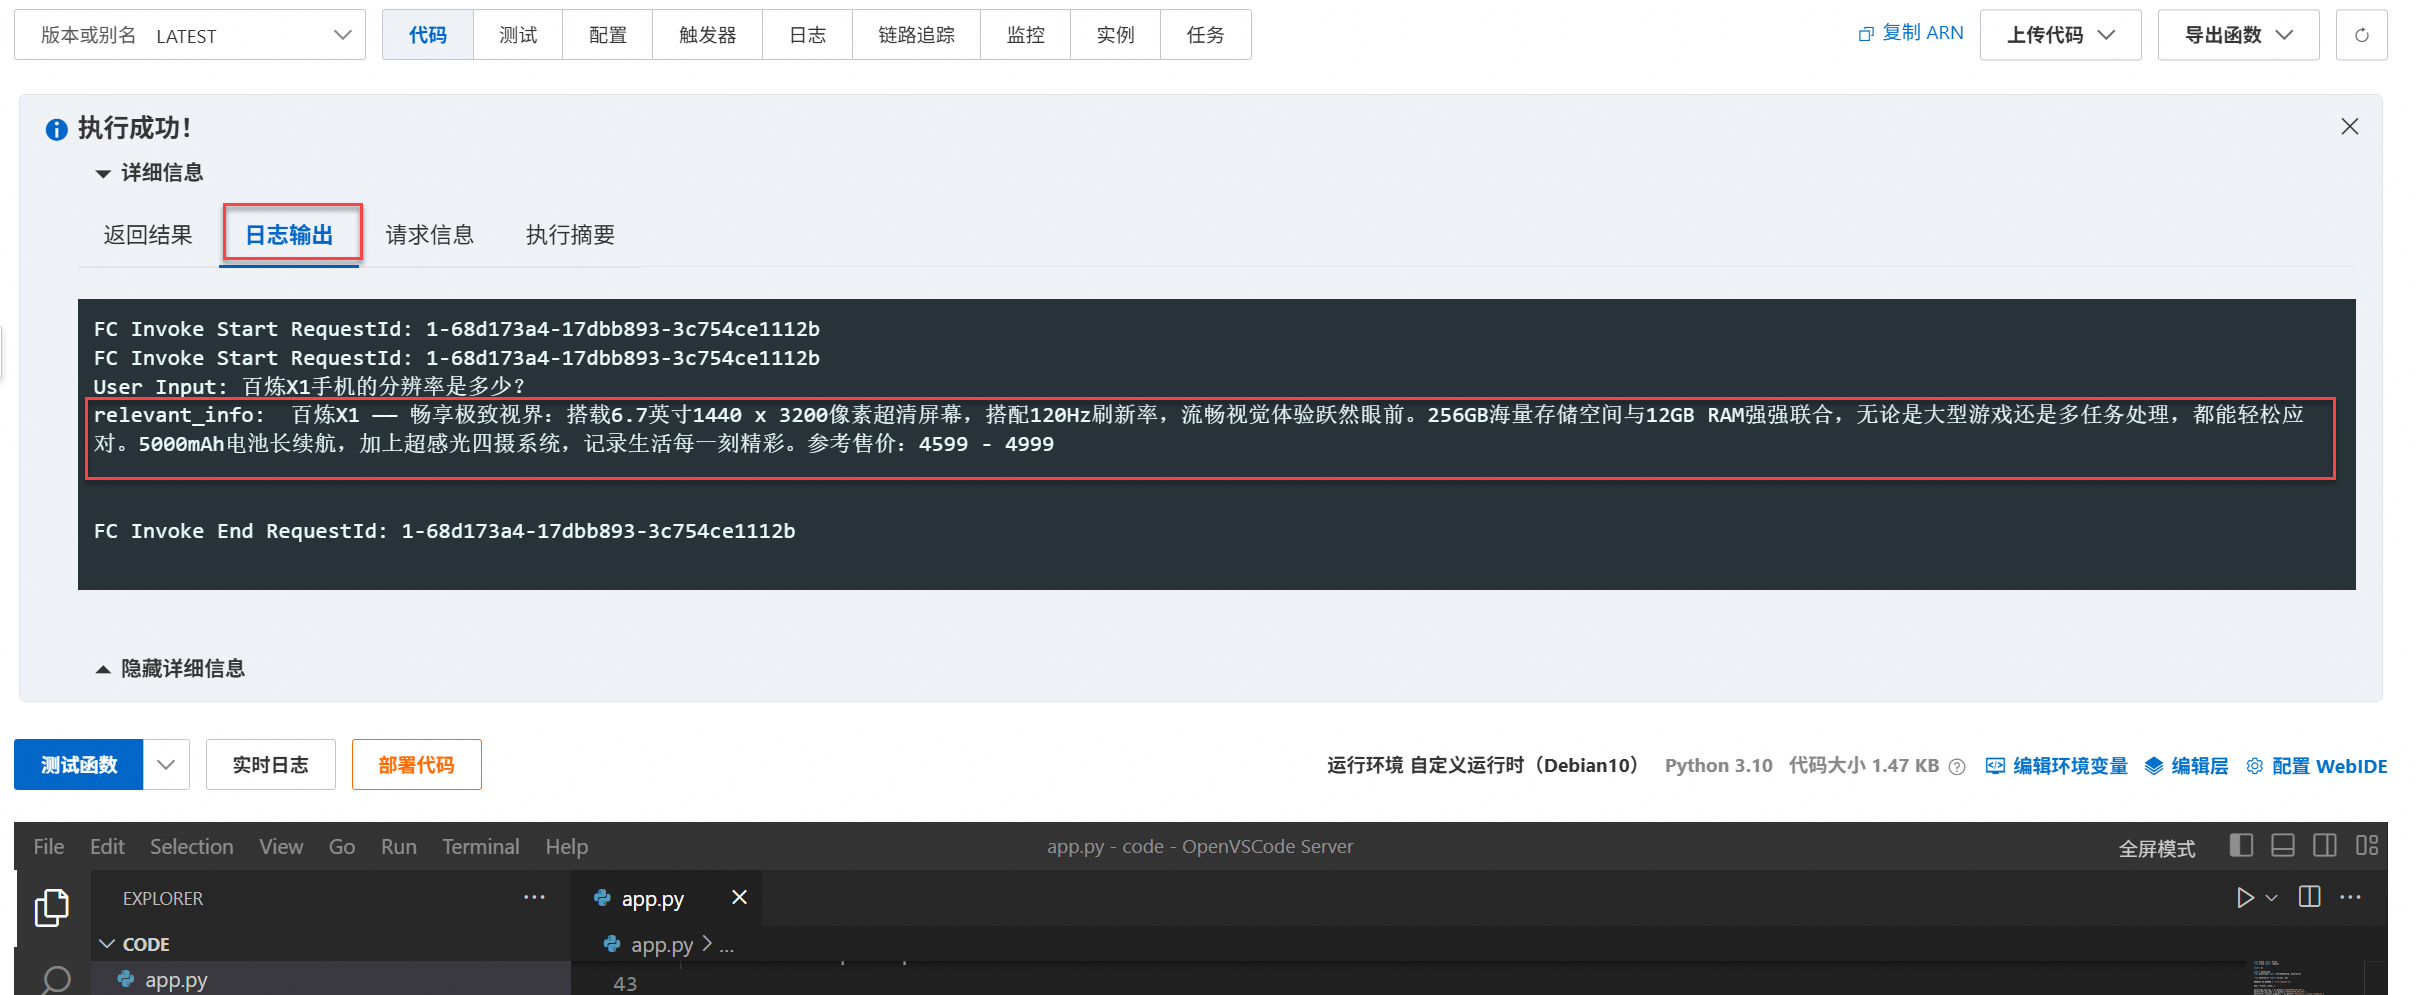2416x995 pixels.
Task: Click the Python file icon in app.py breadcrumb
Action: (x=612, y=944)
